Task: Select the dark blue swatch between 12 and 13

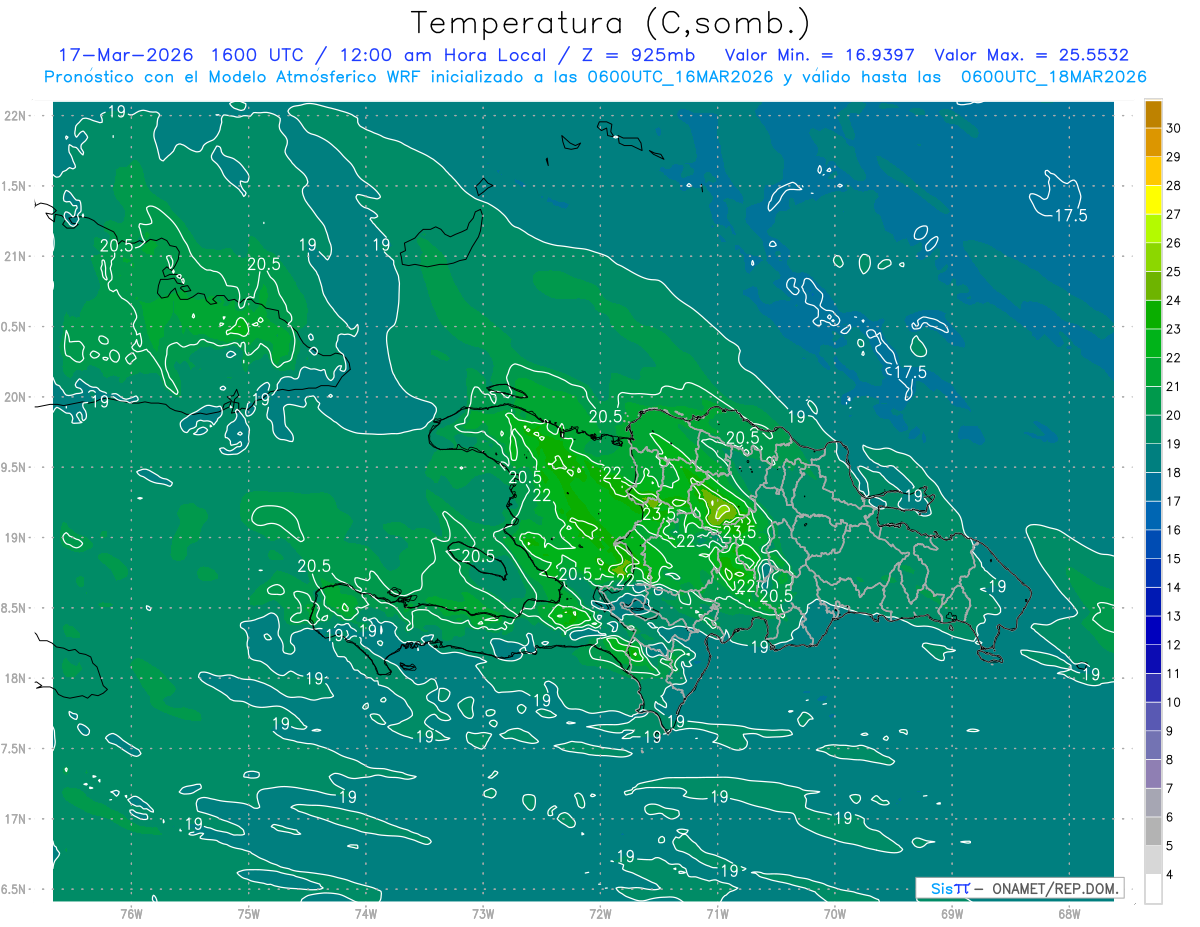Action: [1154, 631]
